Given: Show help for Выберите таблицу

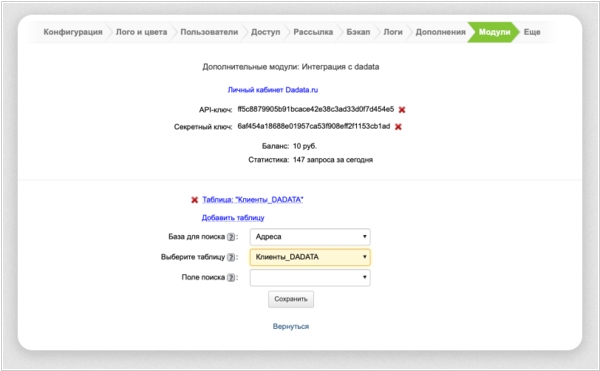Looking at the screenshot, I should (x=231, y=257).
